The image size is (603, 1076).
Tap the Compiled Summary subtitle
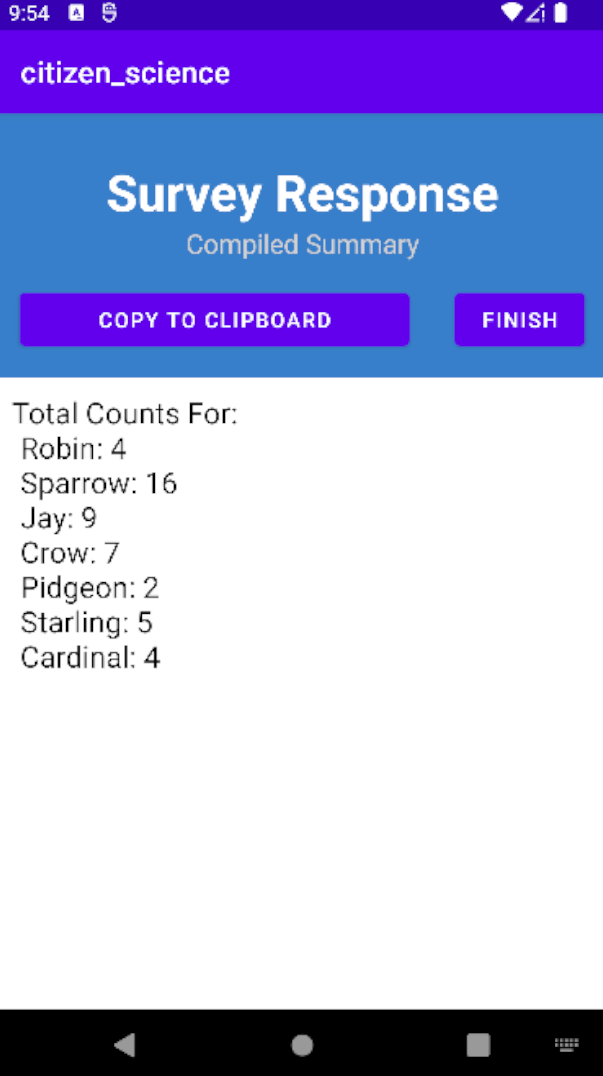(x=302, y=245)
